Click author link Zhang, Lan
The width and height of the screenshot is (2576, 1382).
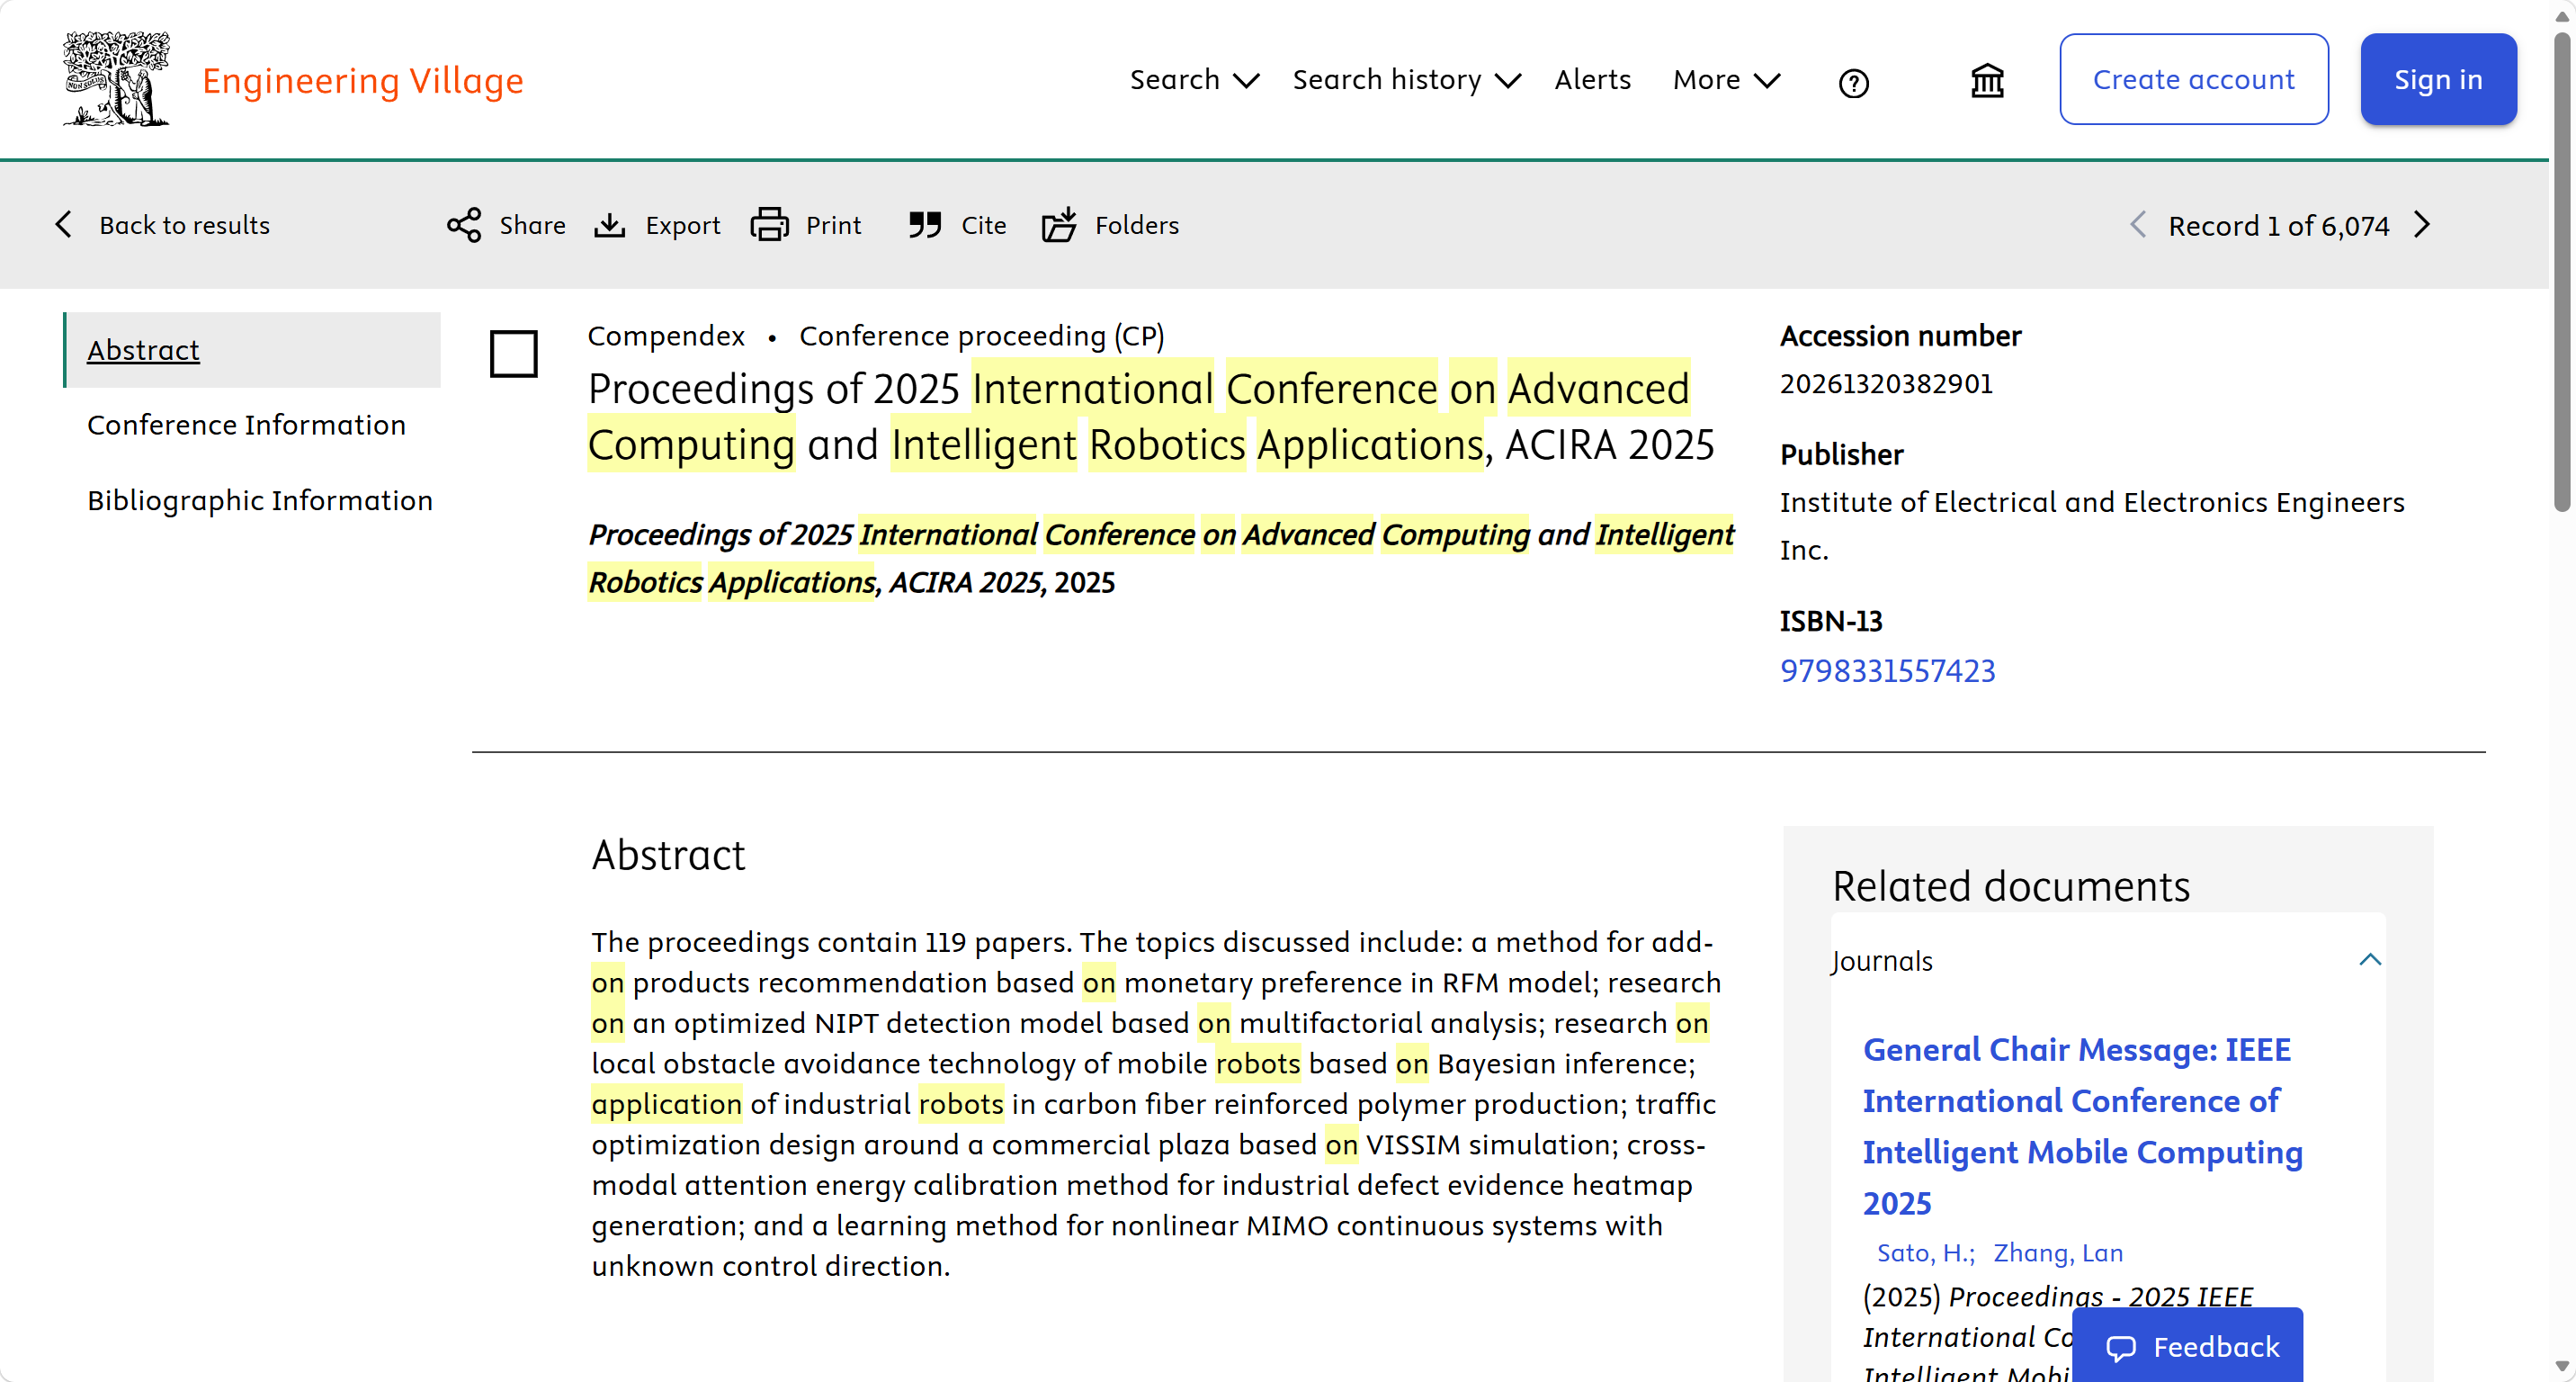coord(2058,1253)
